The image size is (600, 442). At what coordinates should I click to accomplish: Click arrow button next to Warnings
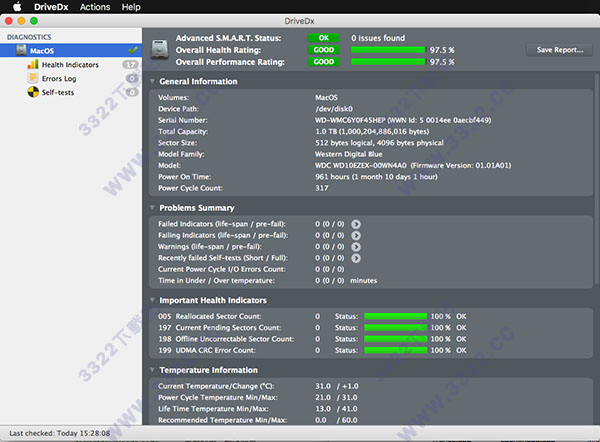pyautogui.click(x=356, y=247)
